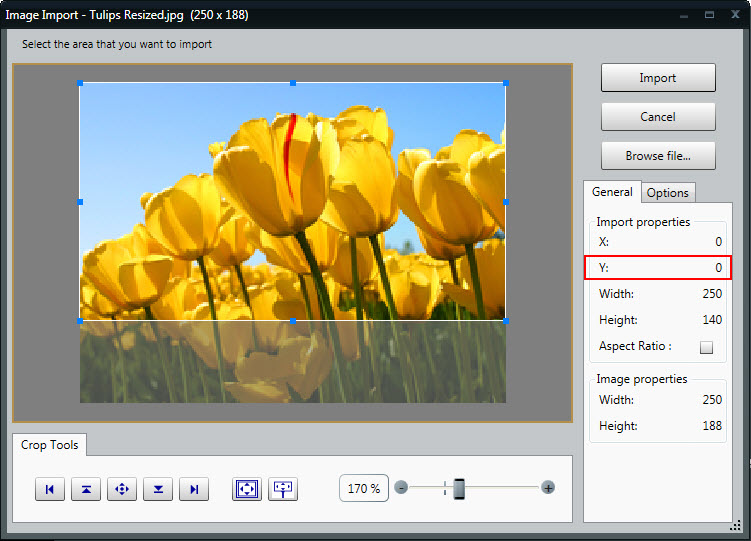Click the fit-to-sign crop tool icon
This screenshot has height=541, width=751.
pos(283,489)
